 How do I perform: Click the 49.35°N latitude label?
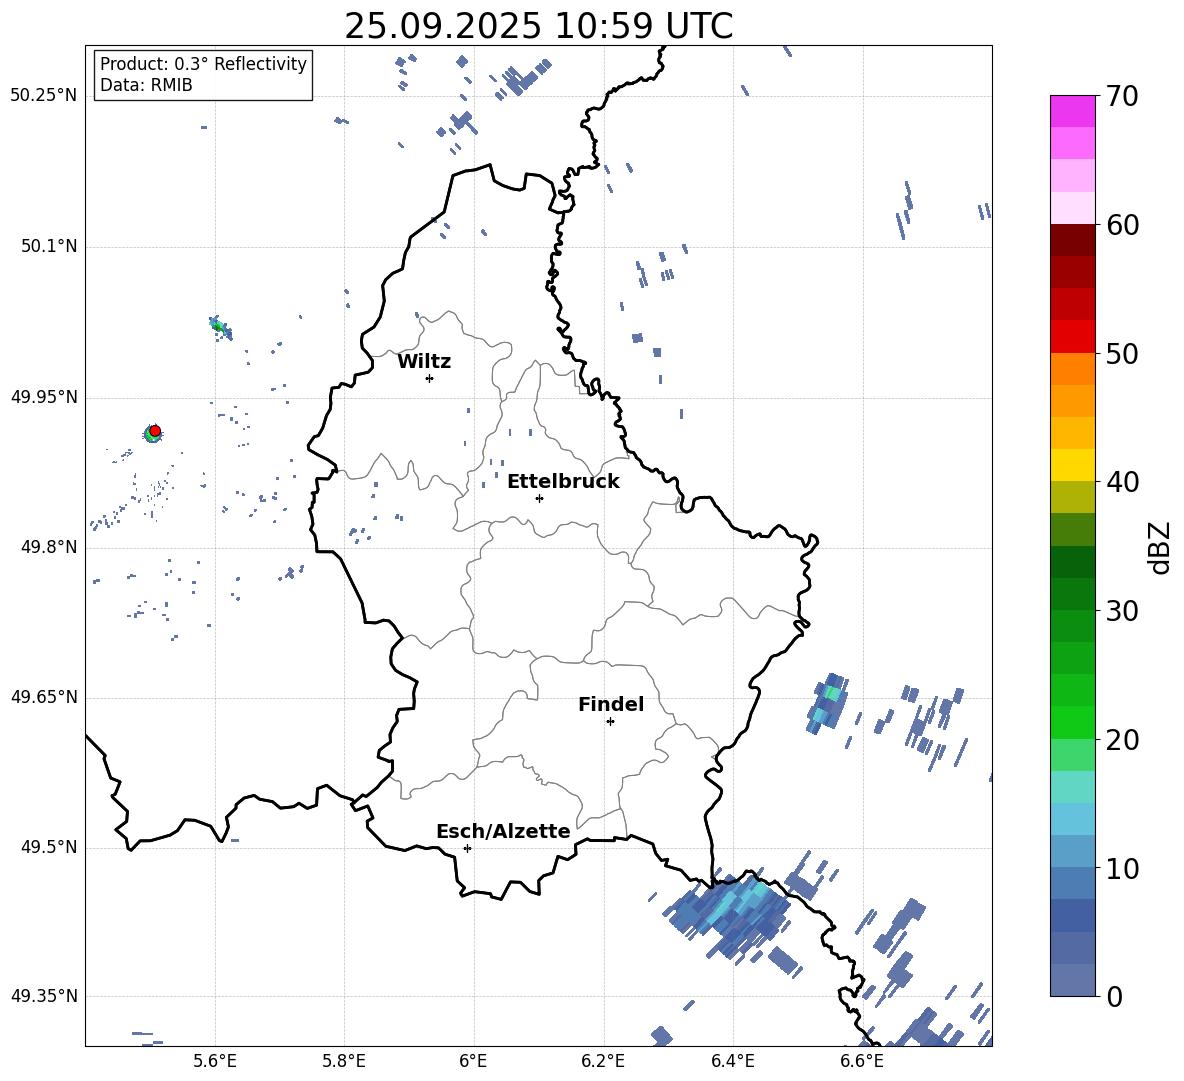[x=44, y=996]
